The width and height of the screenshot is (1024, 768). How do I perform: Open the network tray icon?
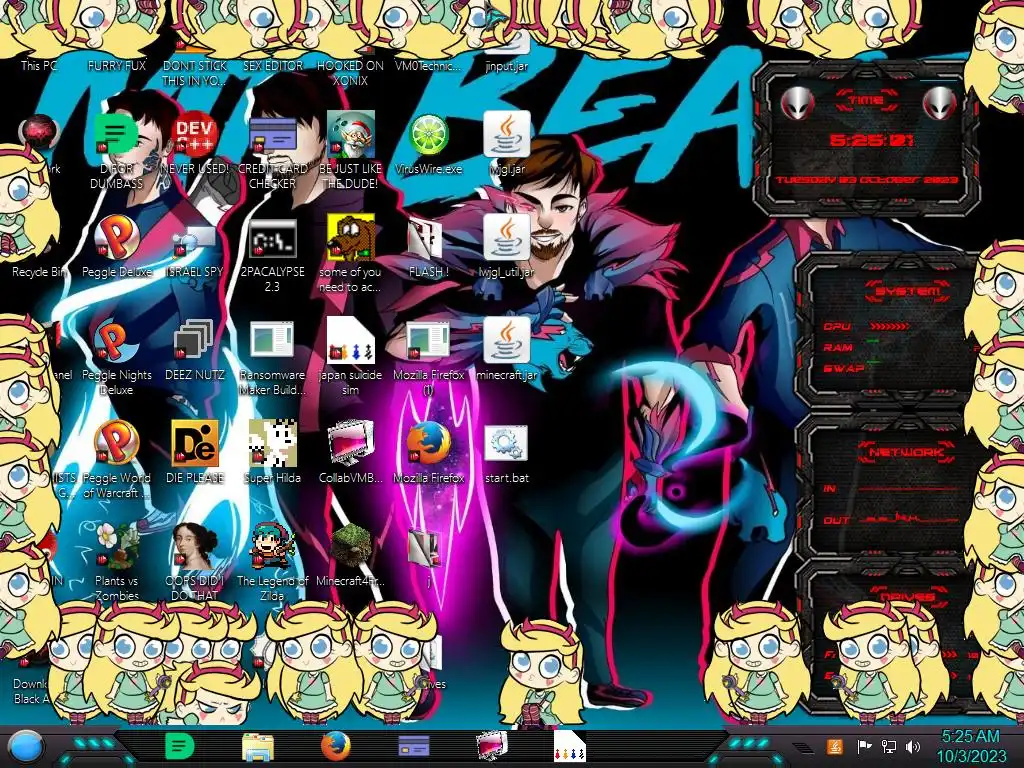(x=889, y=746)
